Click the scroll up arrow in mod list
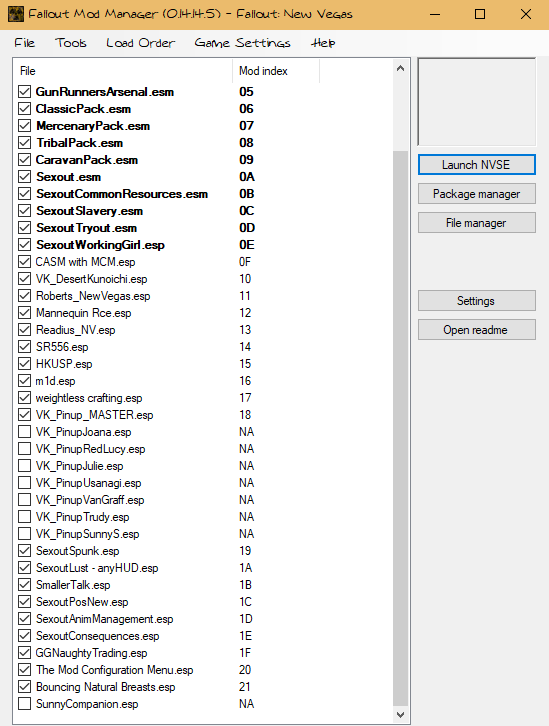Image resolution: width=549 pixels, height=726 pixels. tap(400, 69)
